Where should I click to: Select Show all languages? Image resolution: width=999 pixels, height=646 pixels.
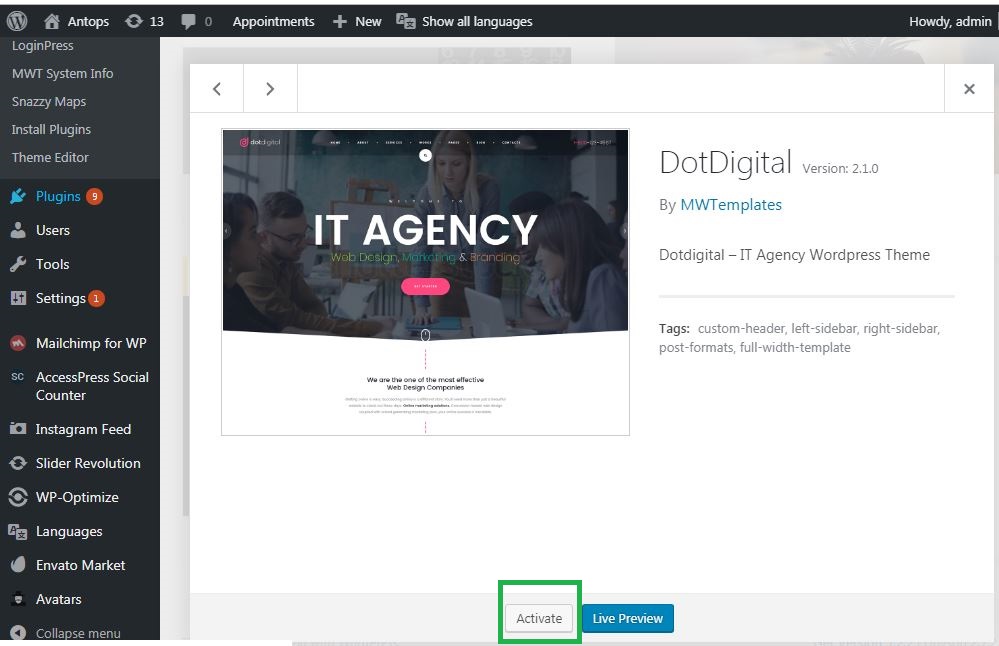tap(477, 22)
